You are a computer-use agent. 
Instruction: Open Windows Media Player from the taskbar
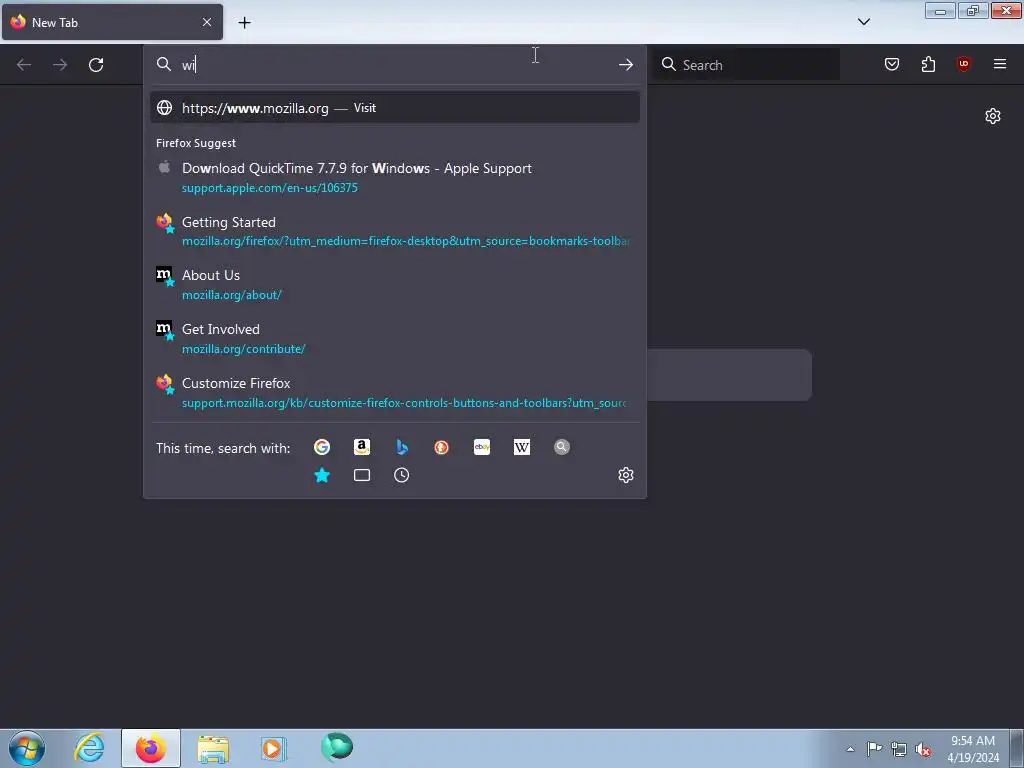(274, 748)
